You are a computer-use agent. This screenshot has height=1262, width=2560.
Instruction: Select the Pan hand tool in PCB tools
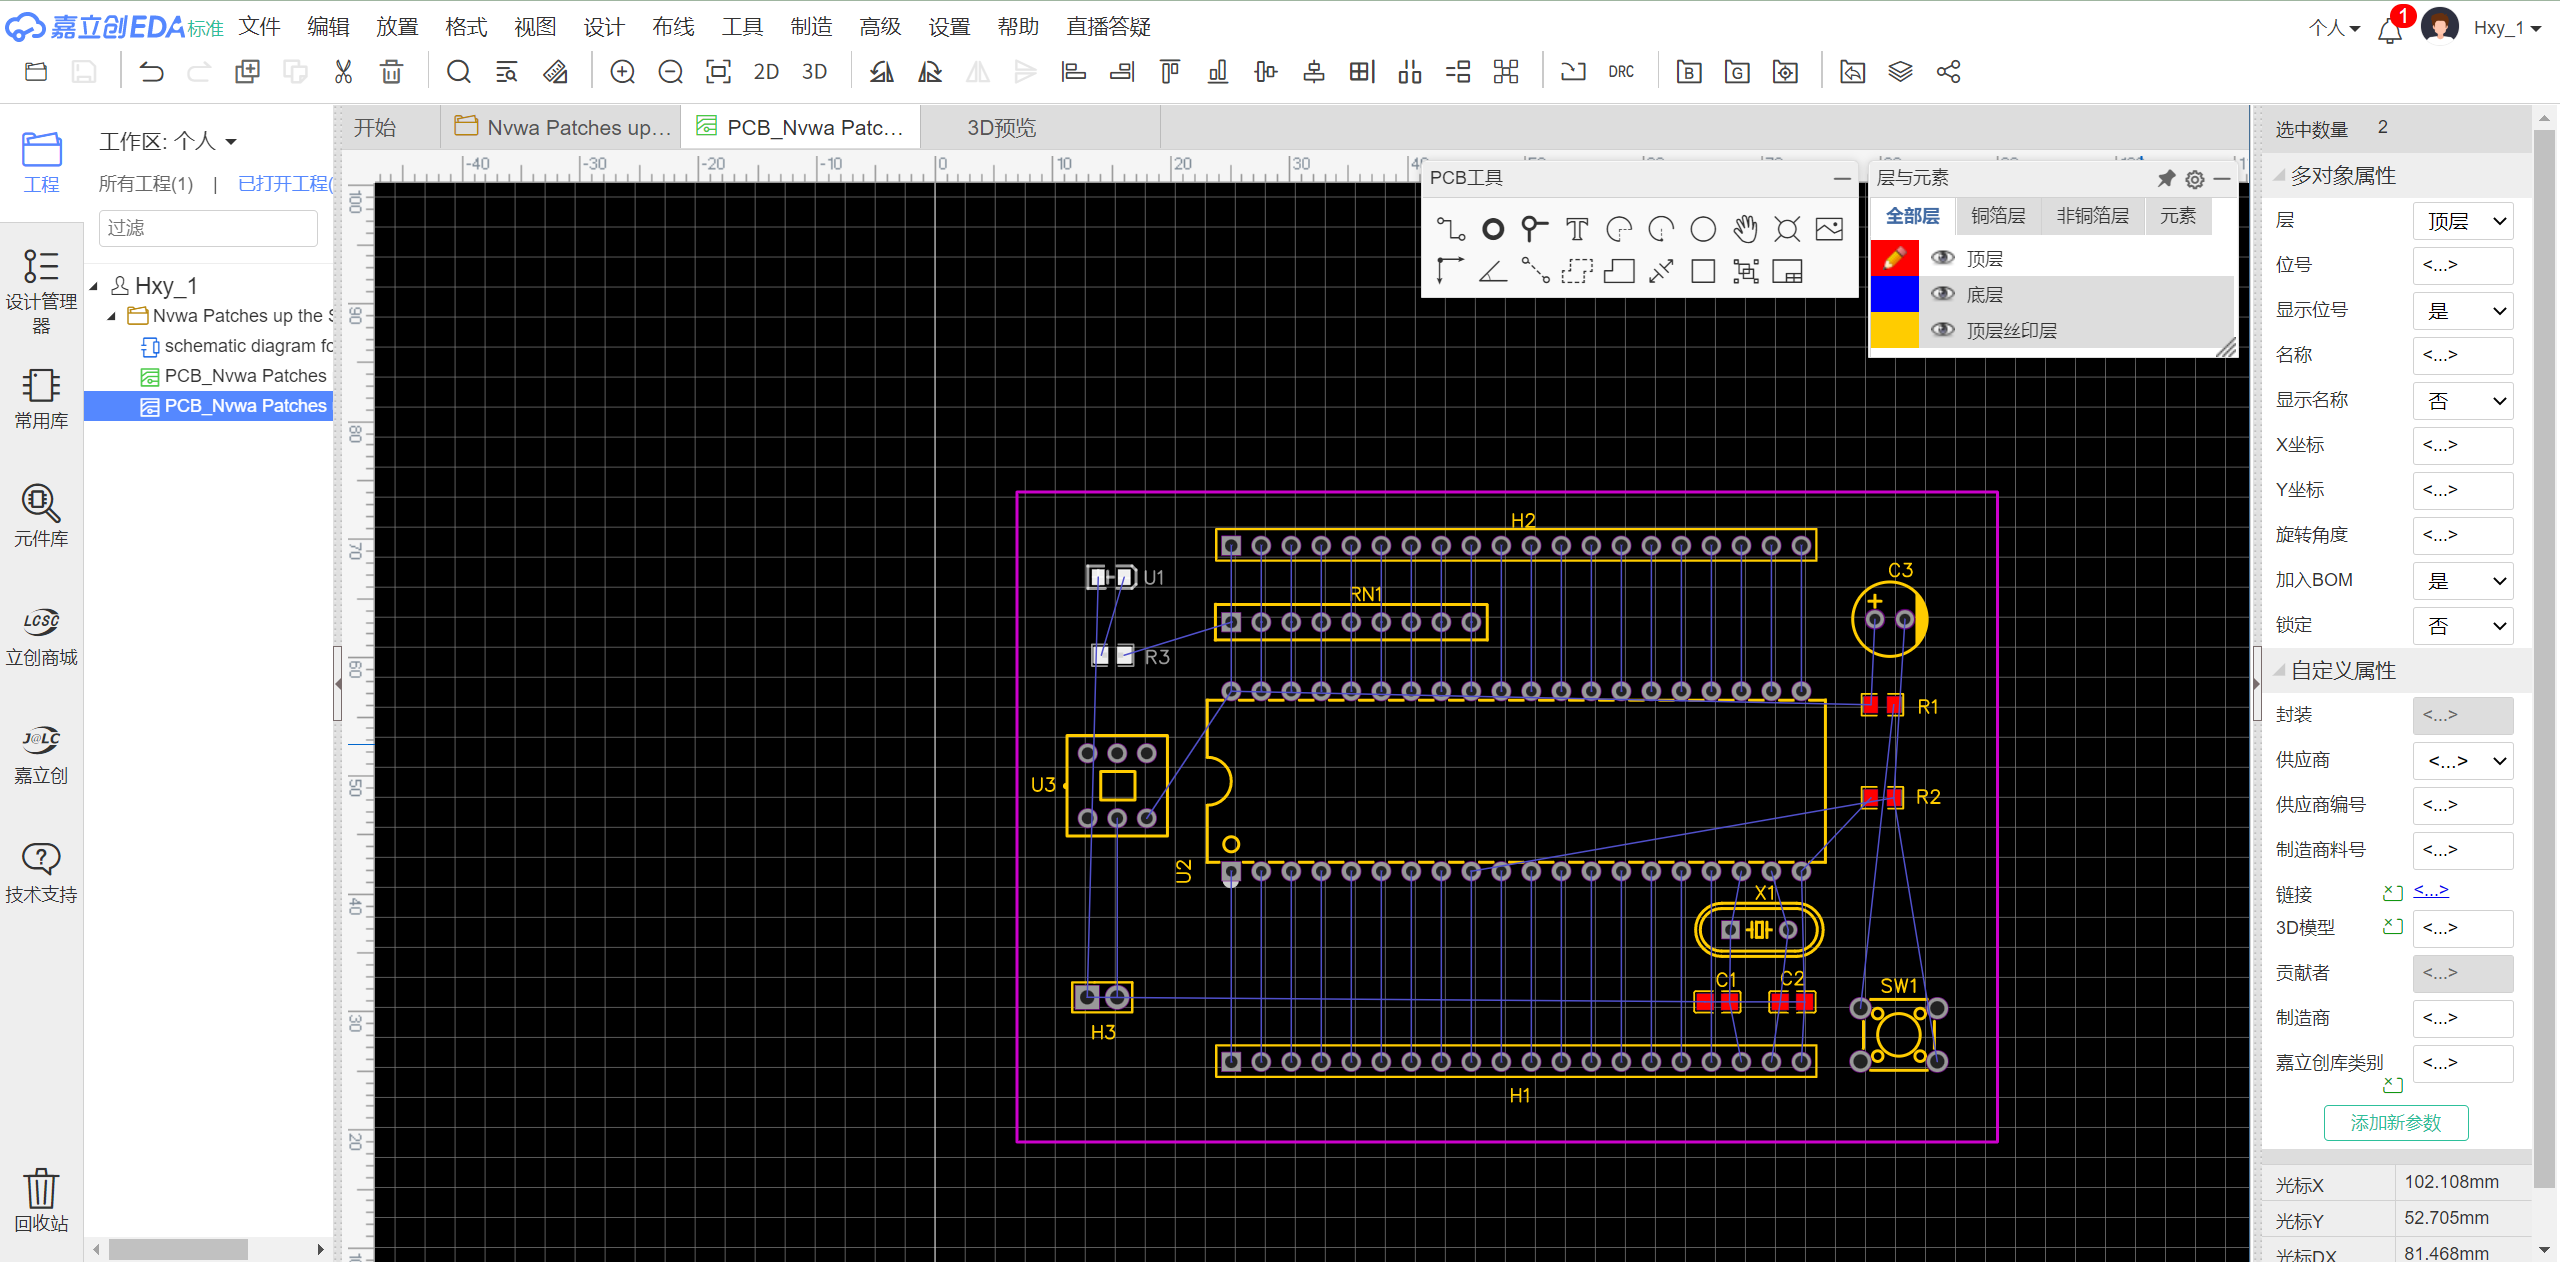1745,229
